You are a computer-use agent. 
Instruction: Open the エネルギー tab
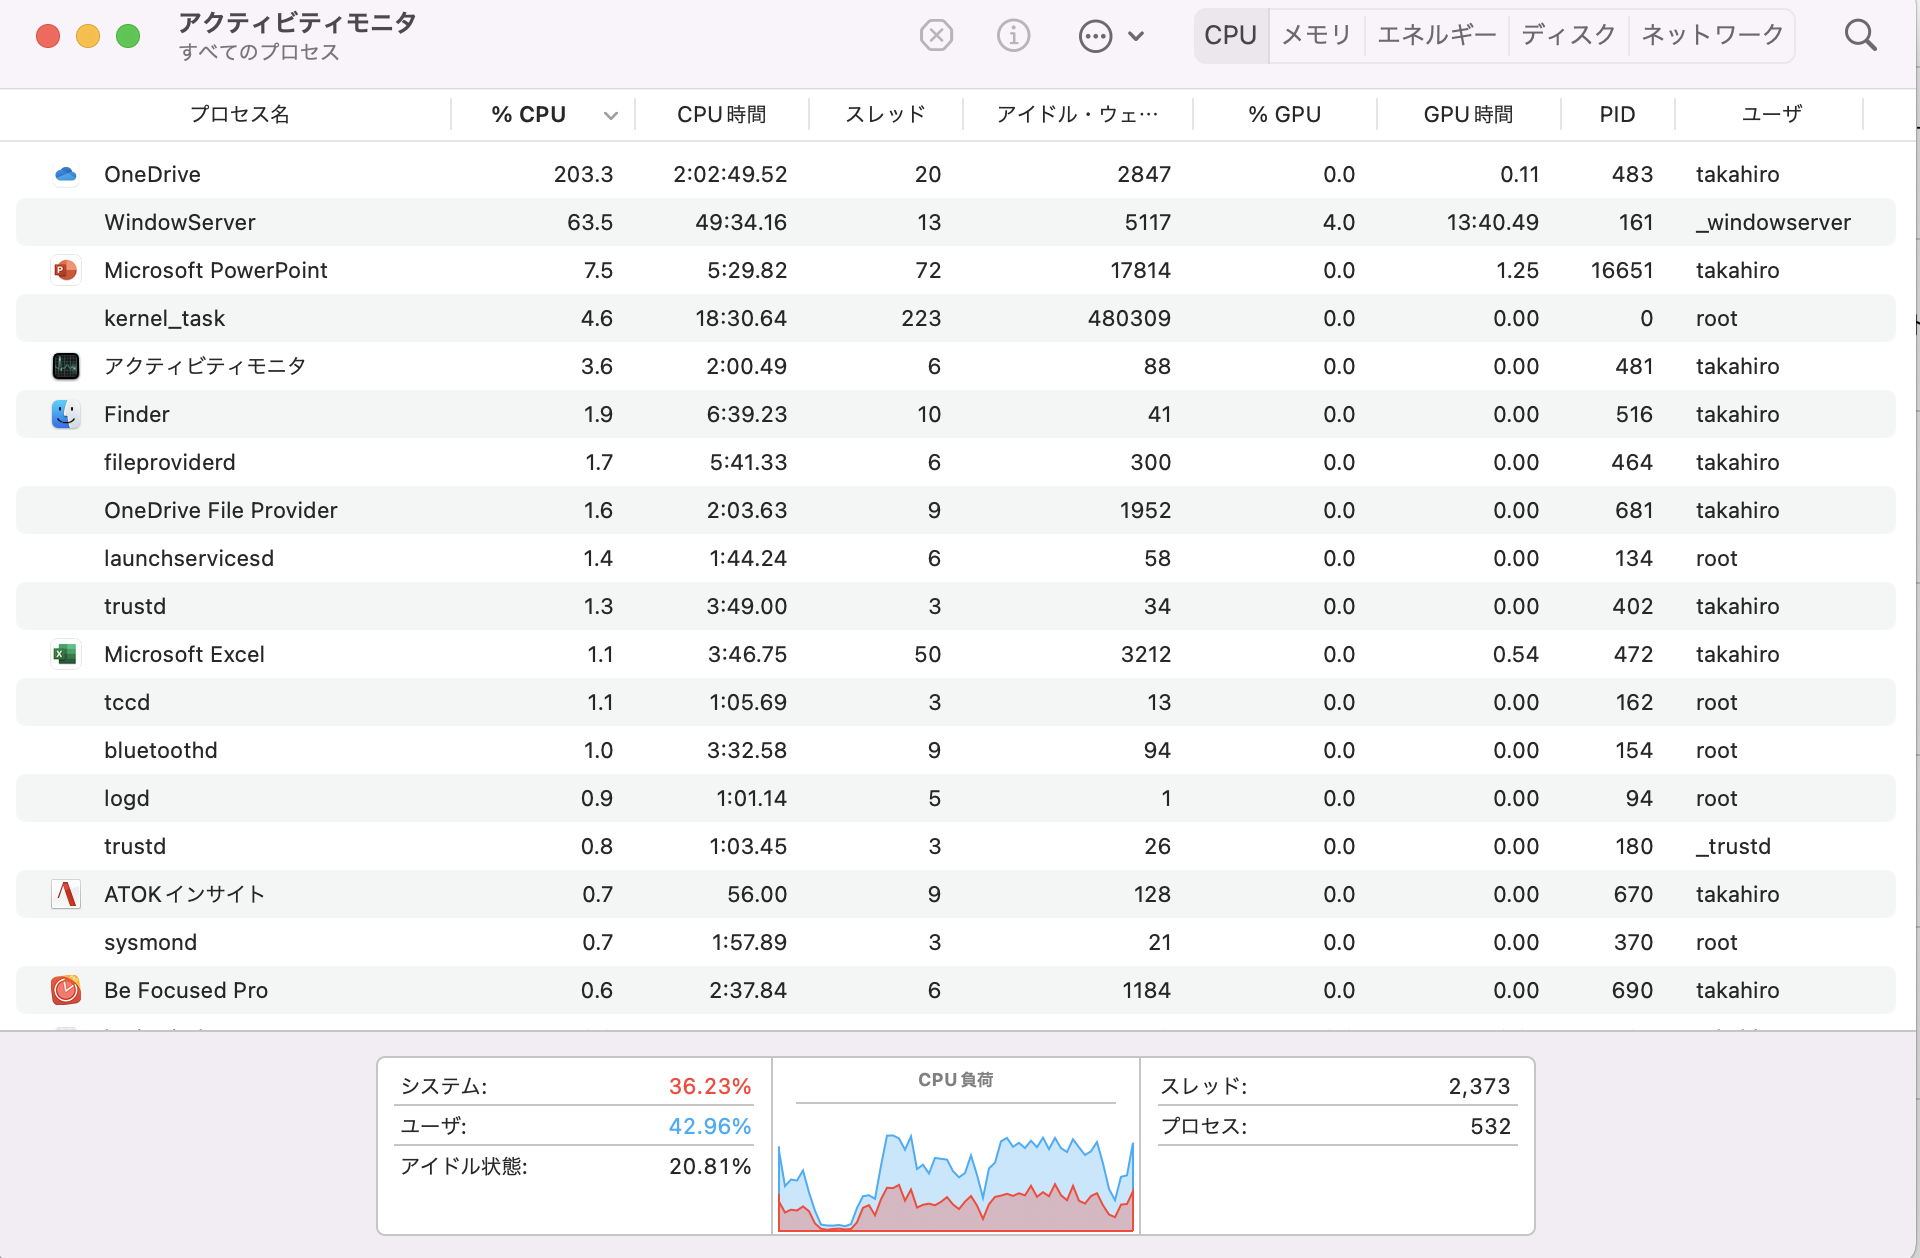point(1437,36)
